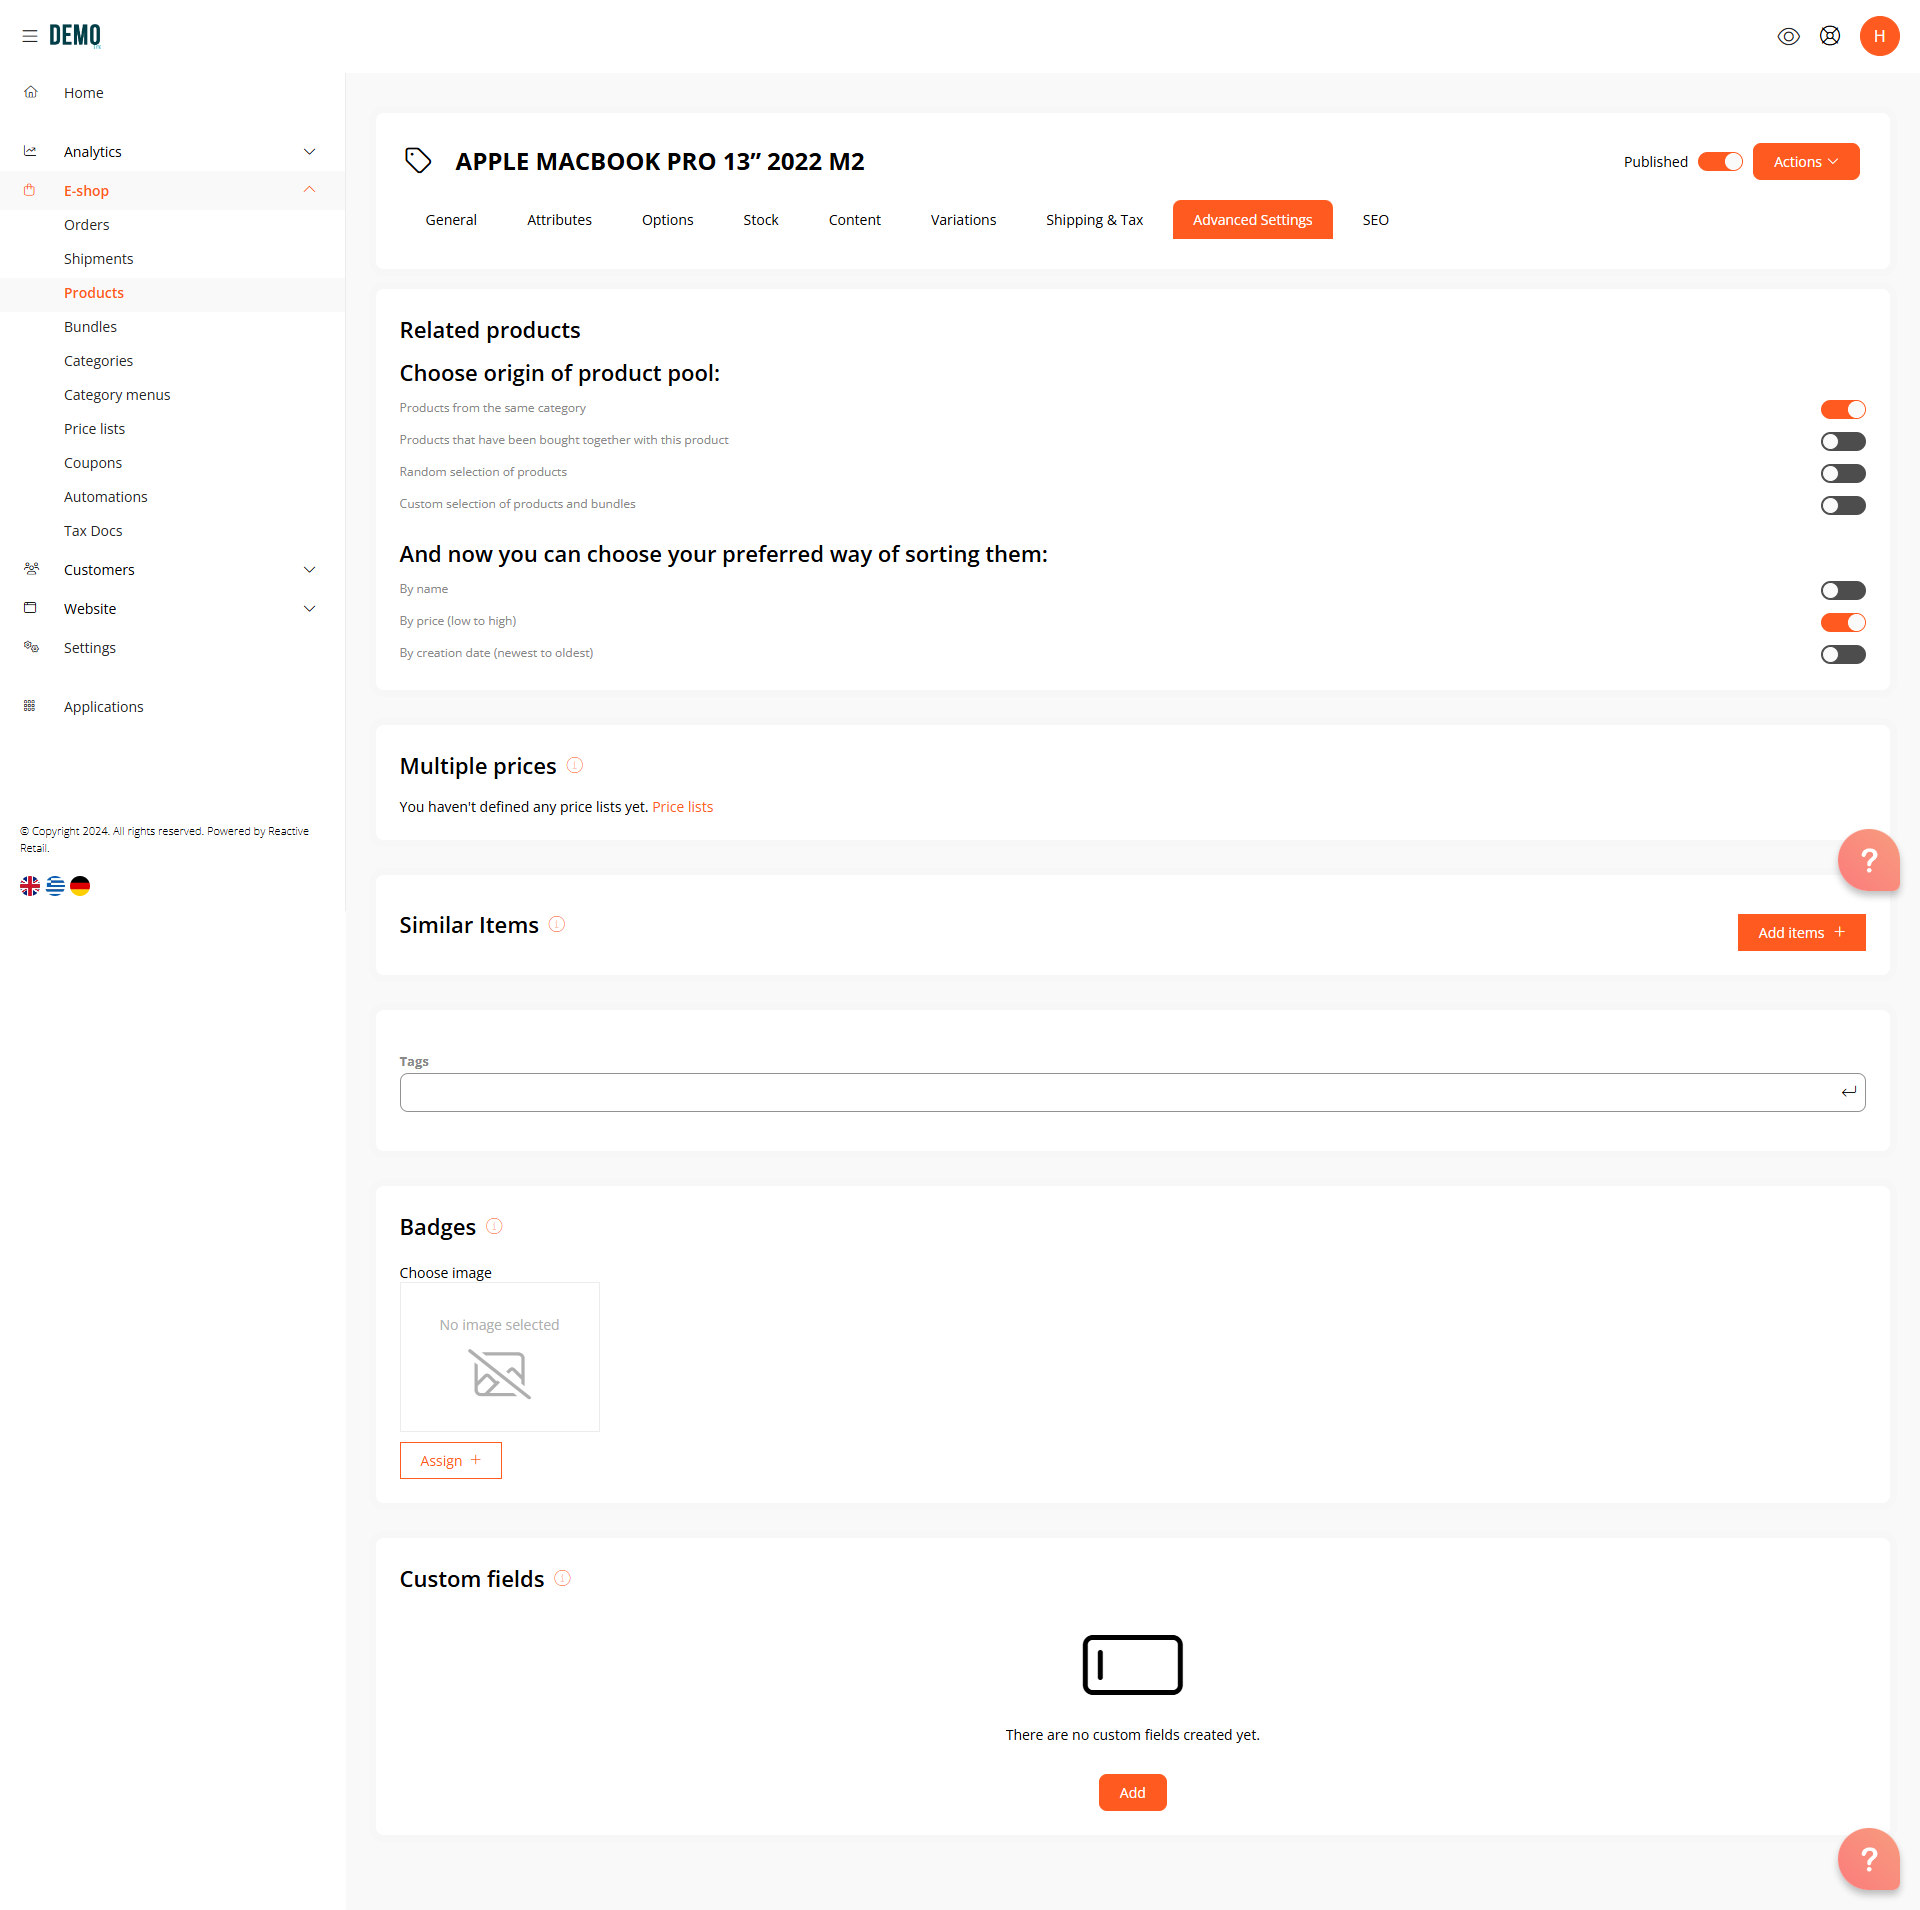Click Similar Items info icon
The width and height of the screenshot is (1920, 1910).
557,924
